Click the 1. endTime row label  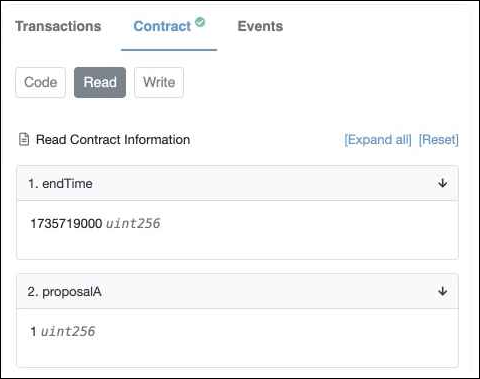60,184
